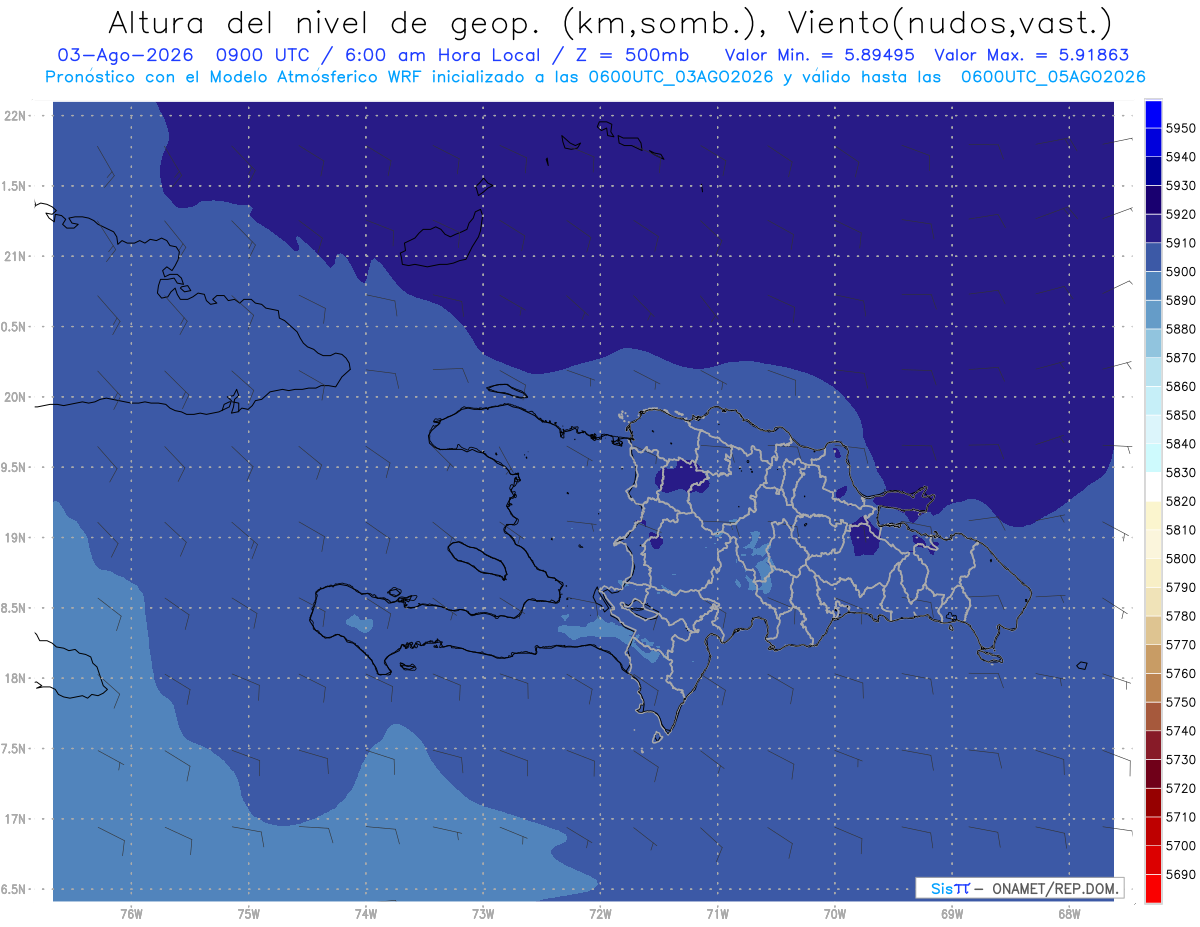Click the '0600UTC_05AGO2026' validity text
This screenshot has height=927, width=1200.
coord(1053,77)
